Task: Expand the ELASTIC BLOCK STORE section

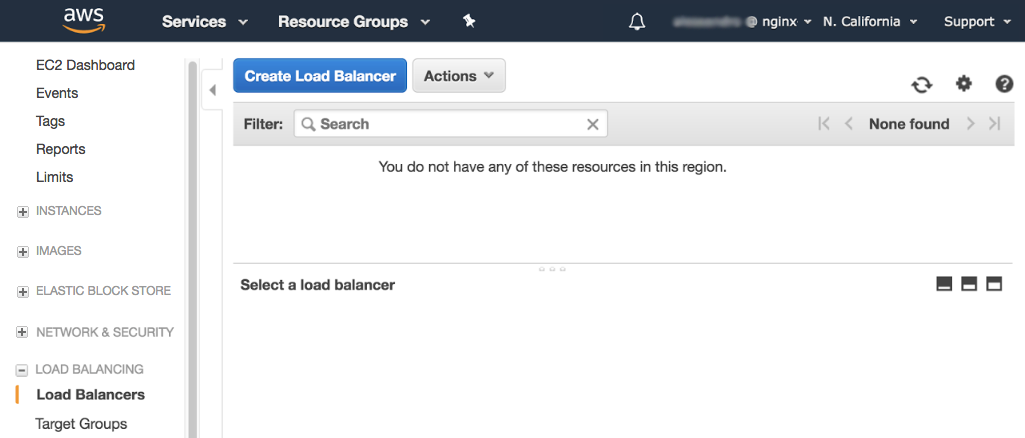Action: (x=22, y=292)
